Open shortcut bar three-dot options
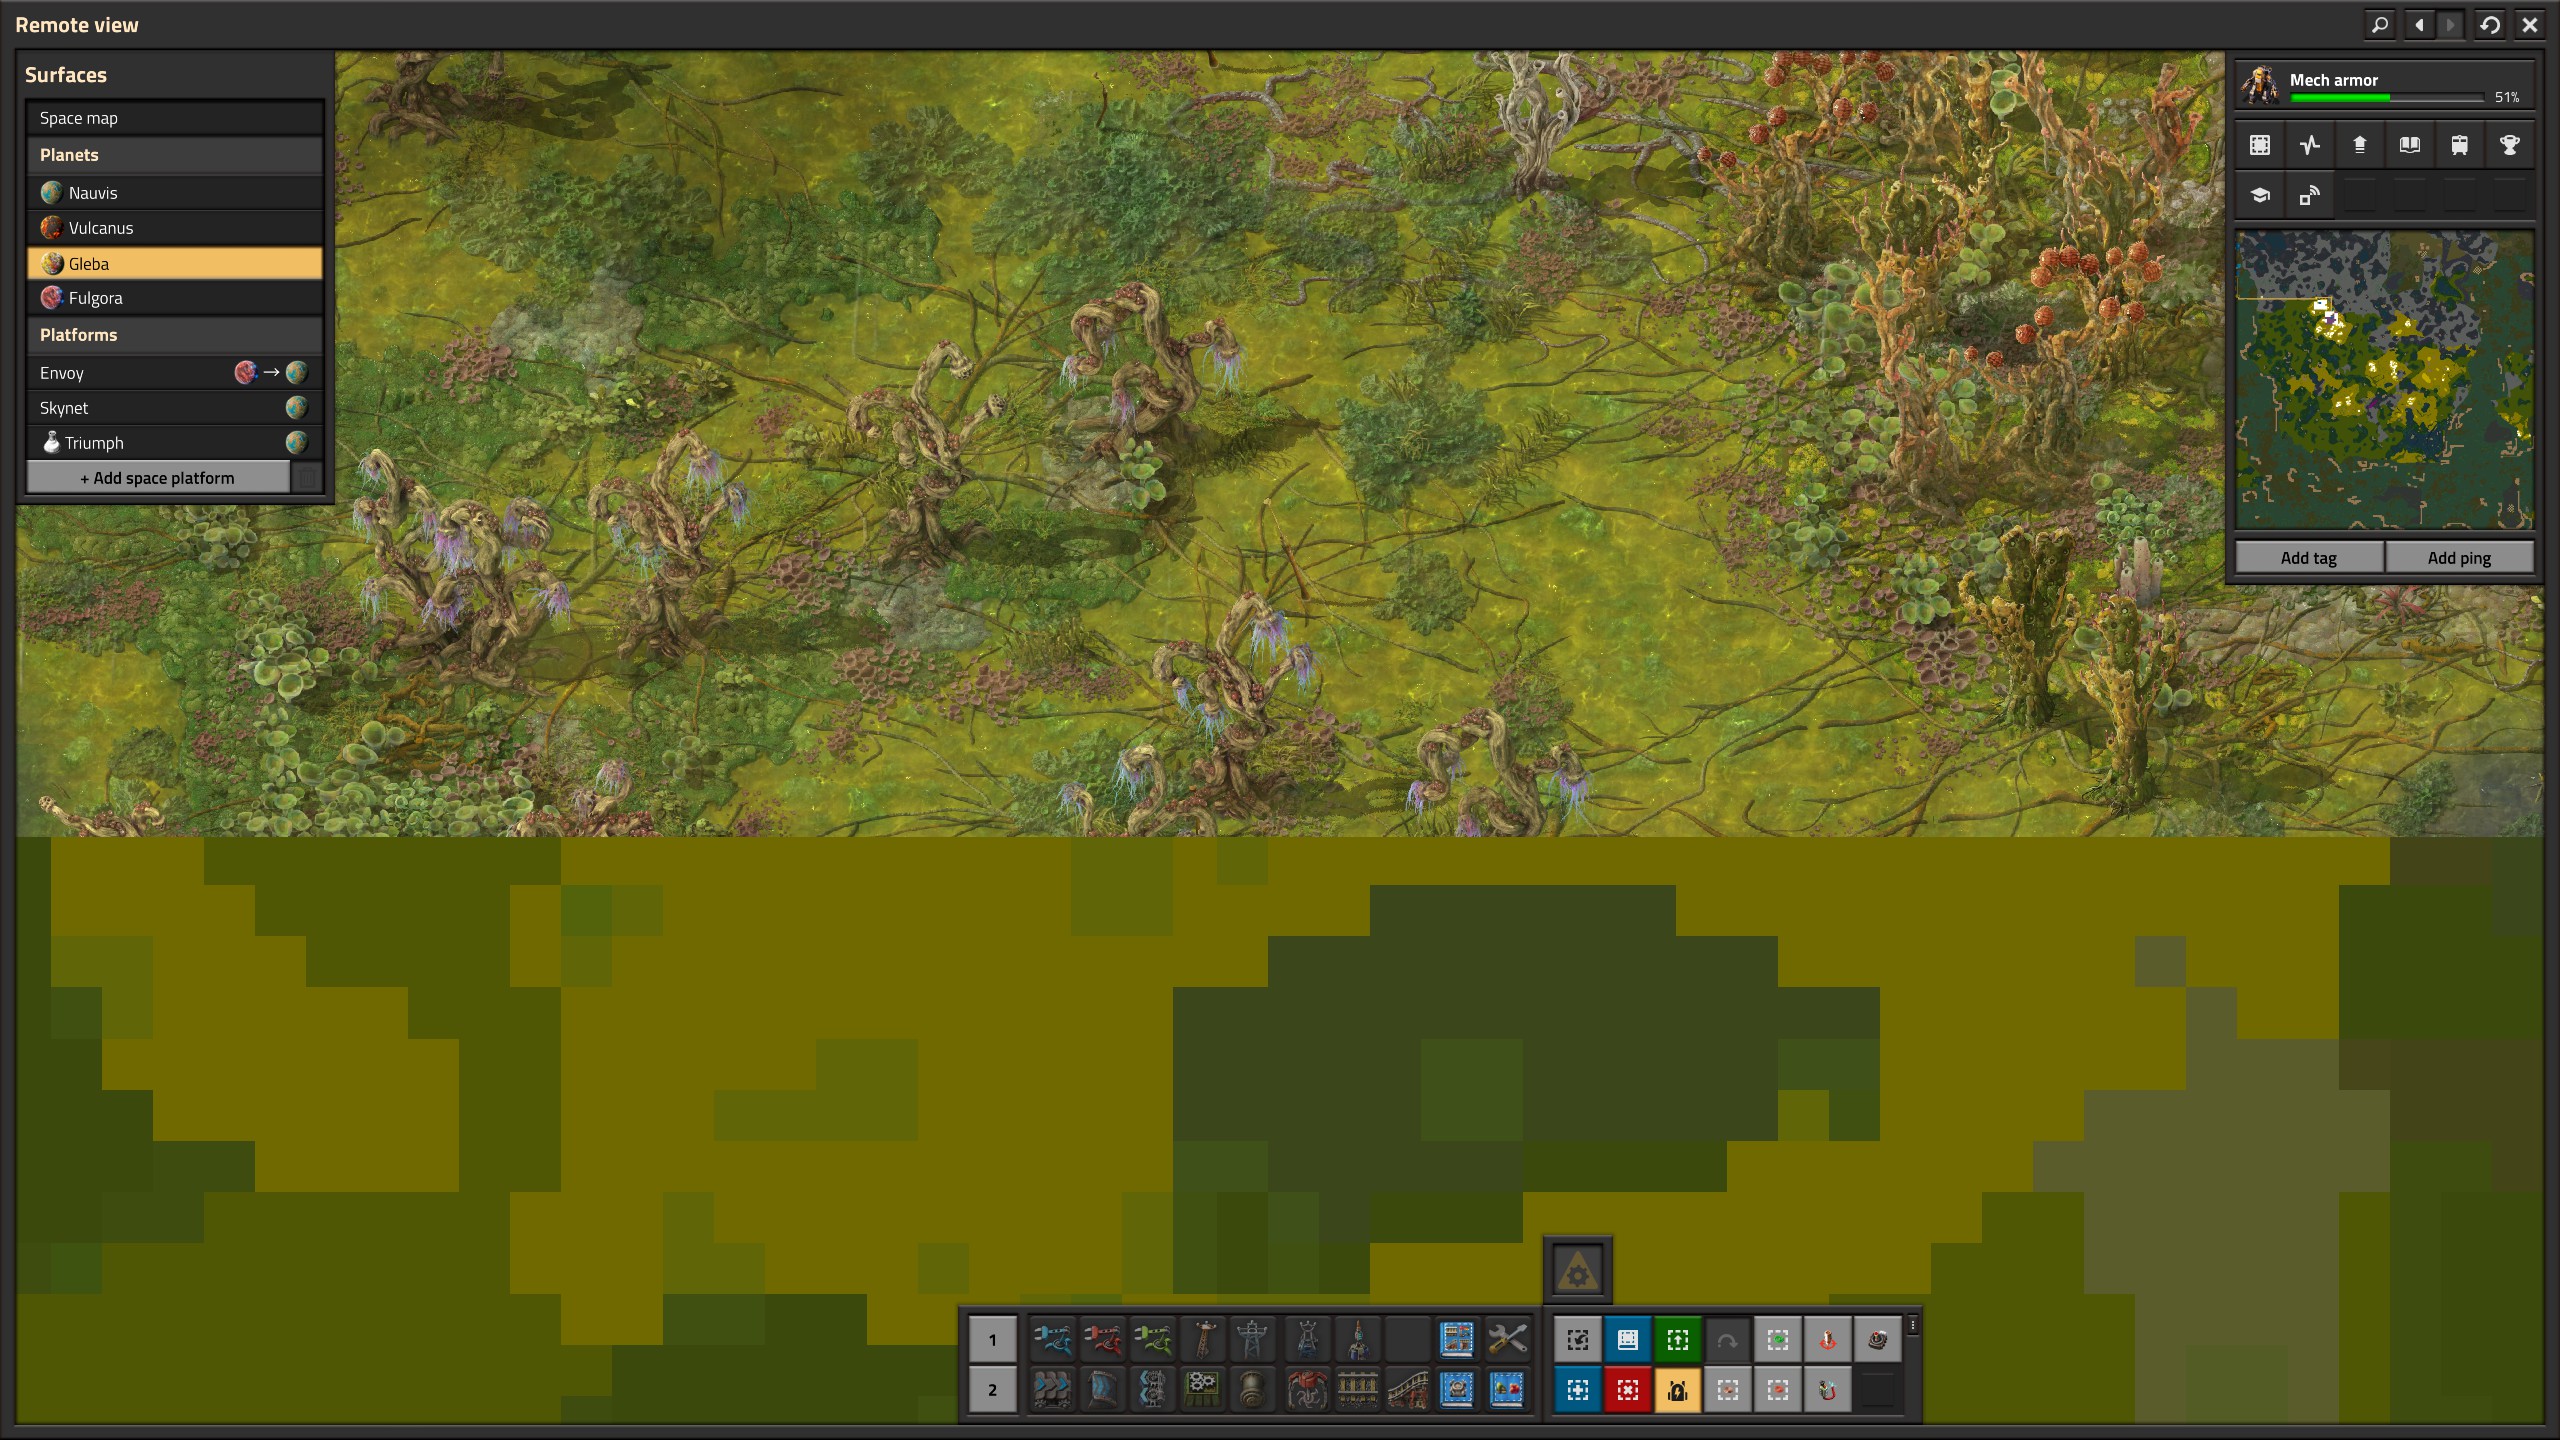 (1913, 1325)
